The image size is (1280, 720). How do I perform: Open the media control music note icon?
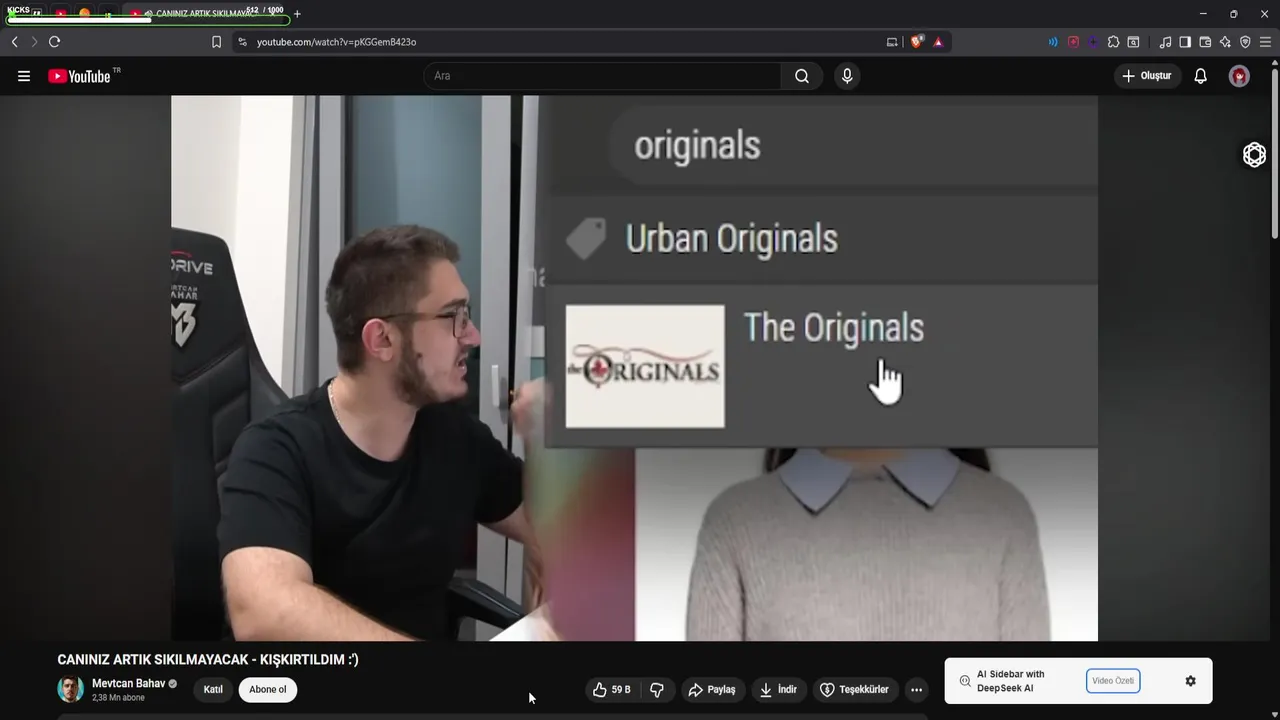tap(1165, 42)
